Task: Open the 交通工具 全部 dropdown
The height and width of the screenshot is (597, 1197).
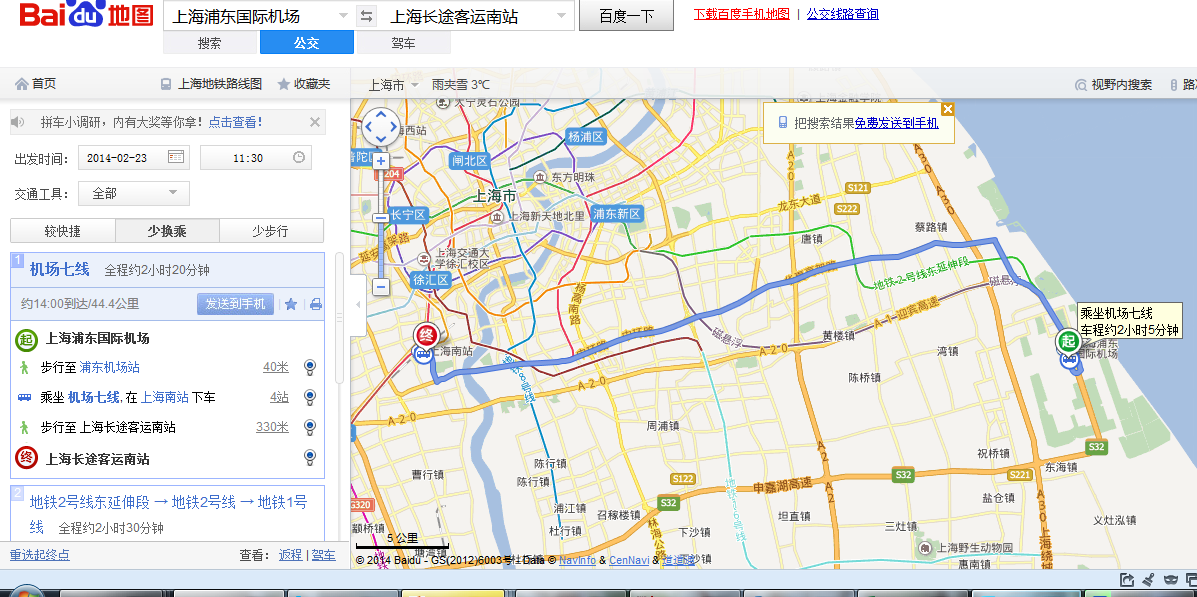Action: (x=134, y=193)
